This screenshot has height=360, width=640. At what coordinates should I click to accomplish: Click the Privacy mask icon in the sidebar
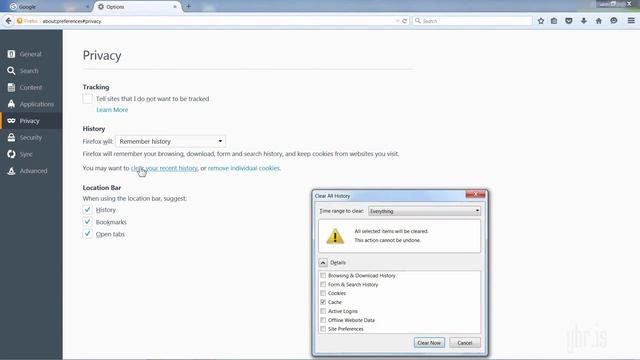11,121
